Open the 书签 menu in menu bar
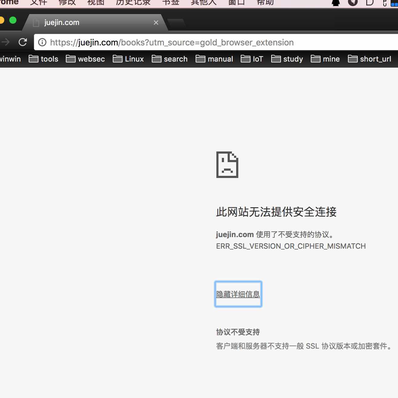Screen dimensions: 398x398 tap(171, 3)
